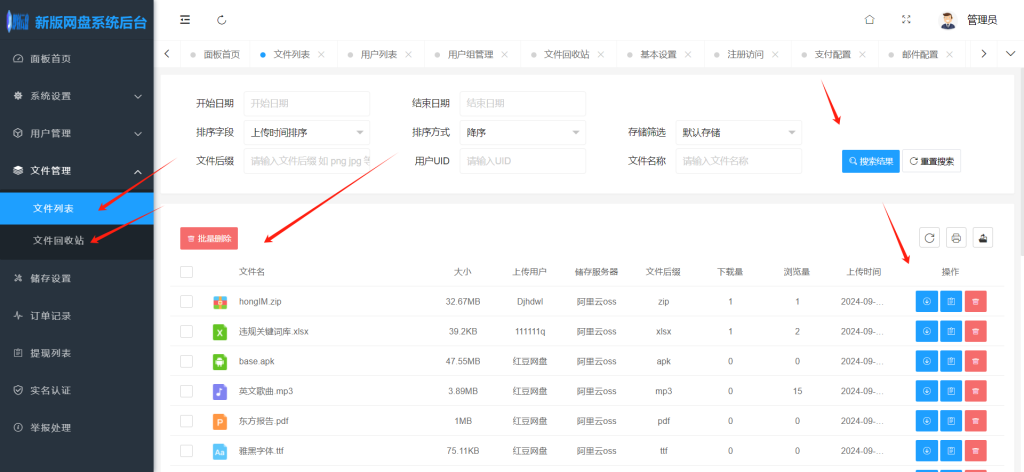The height and width of the screenshot is (472, 1024).
Task: Open tab options down-chevron menu
Action: point(1010,54)
